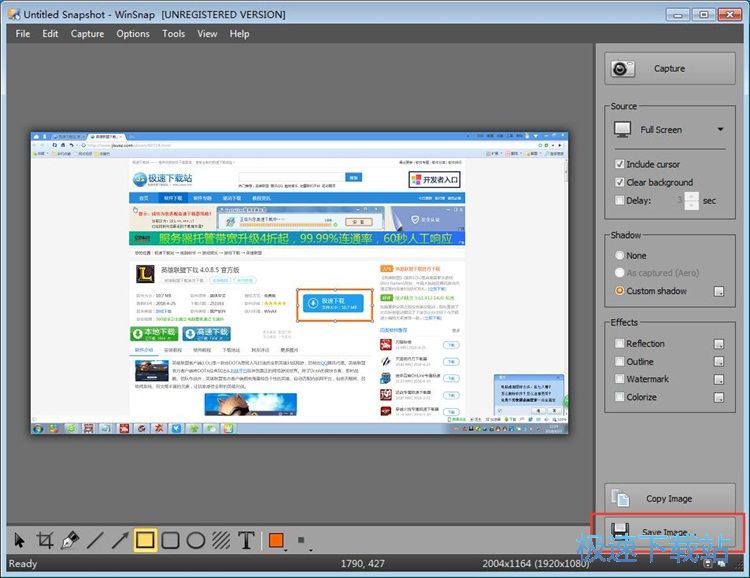Open the Tools menu
This screenshot has height=578, width=750.
pos(173,33)
